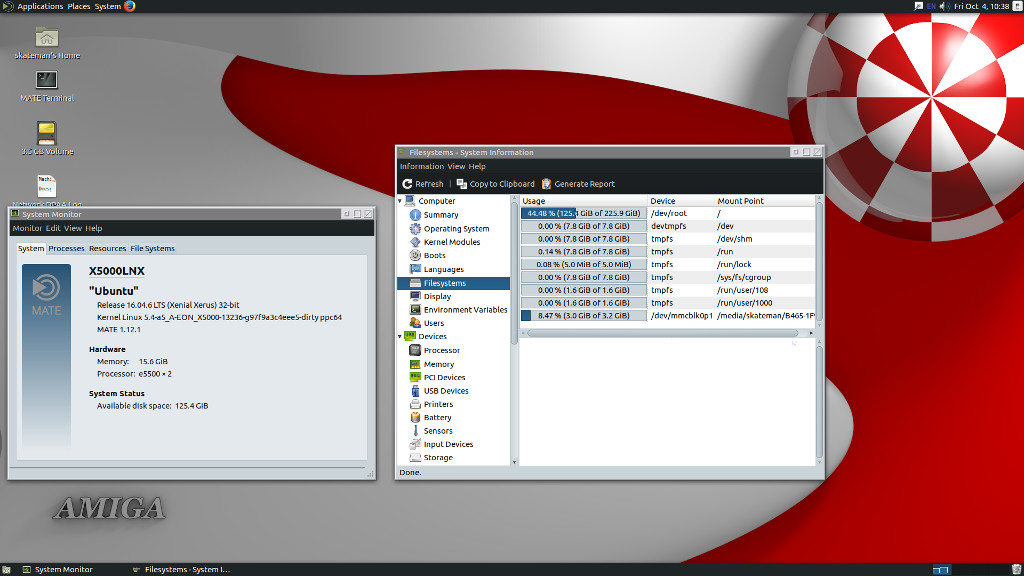Open the Monitor menu in System Monitor
This screenshot has width=1024, height=576.
tap(27, 228)
